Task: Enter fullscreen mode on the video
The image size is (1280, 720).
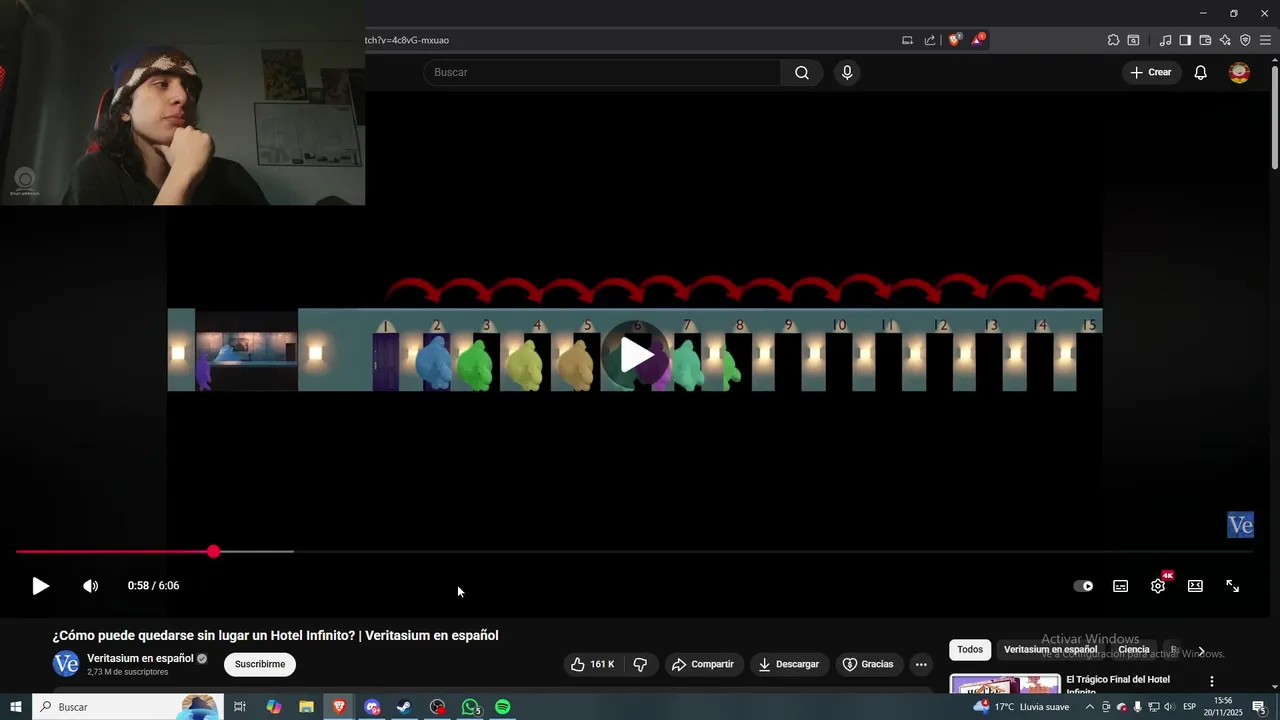Action: 1233,586
